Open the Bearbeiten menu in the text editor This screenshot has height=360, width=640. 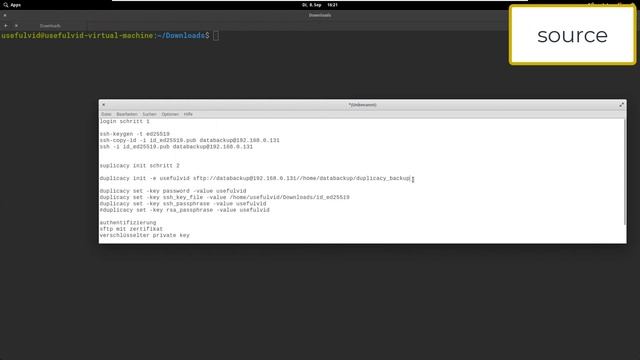127,114
